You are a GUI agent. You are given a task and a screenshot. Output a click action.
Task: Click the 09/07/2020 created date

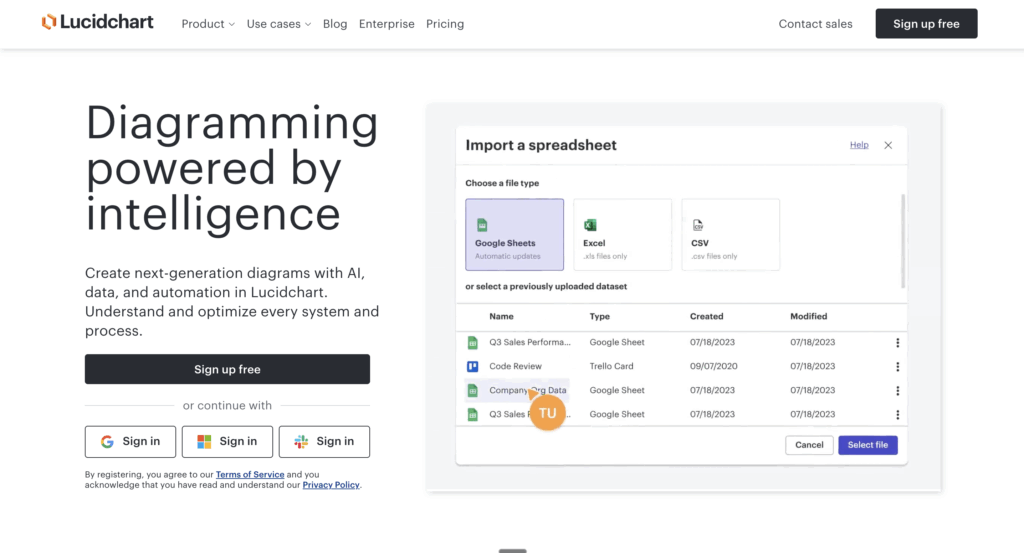click(714, 366)
